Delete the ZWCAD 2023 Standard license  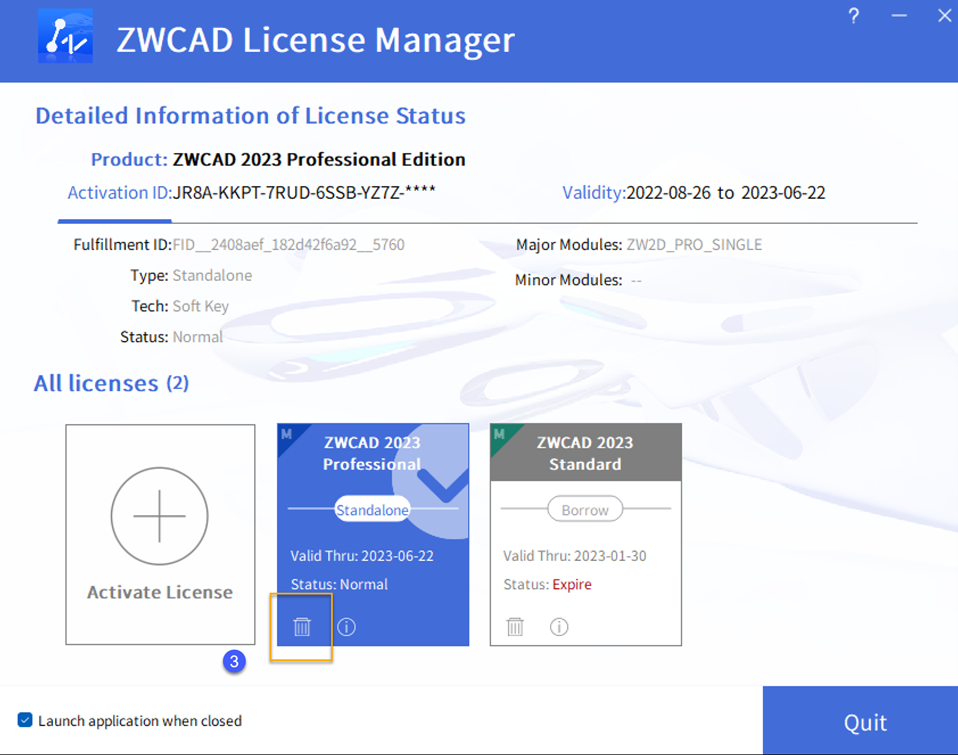tap(515, 627)
